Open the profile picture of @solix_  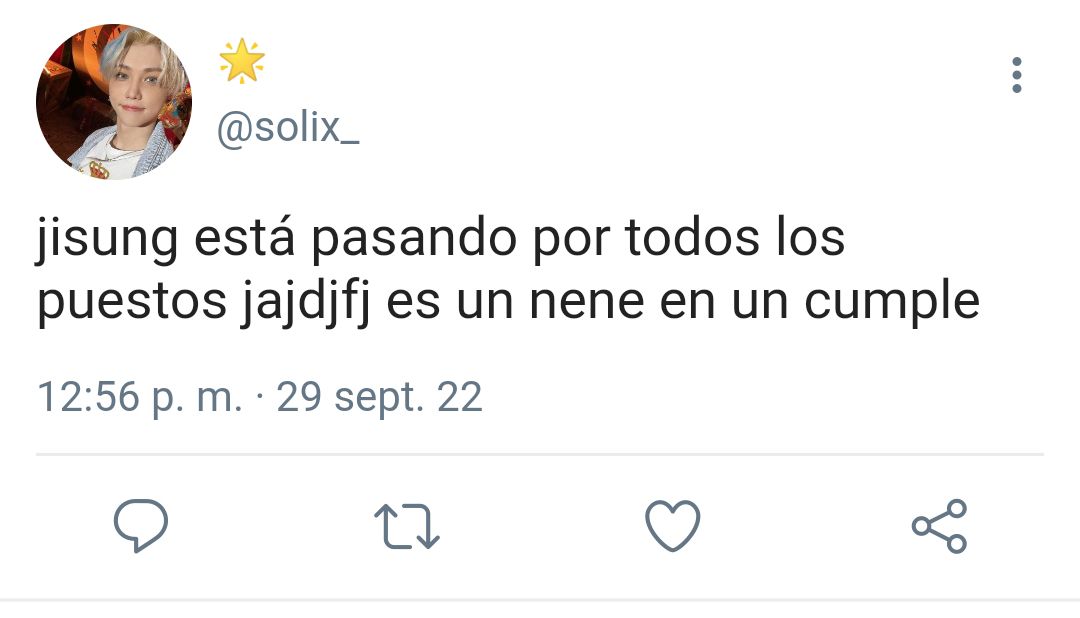pyautogui.click(x=114, y=102)
